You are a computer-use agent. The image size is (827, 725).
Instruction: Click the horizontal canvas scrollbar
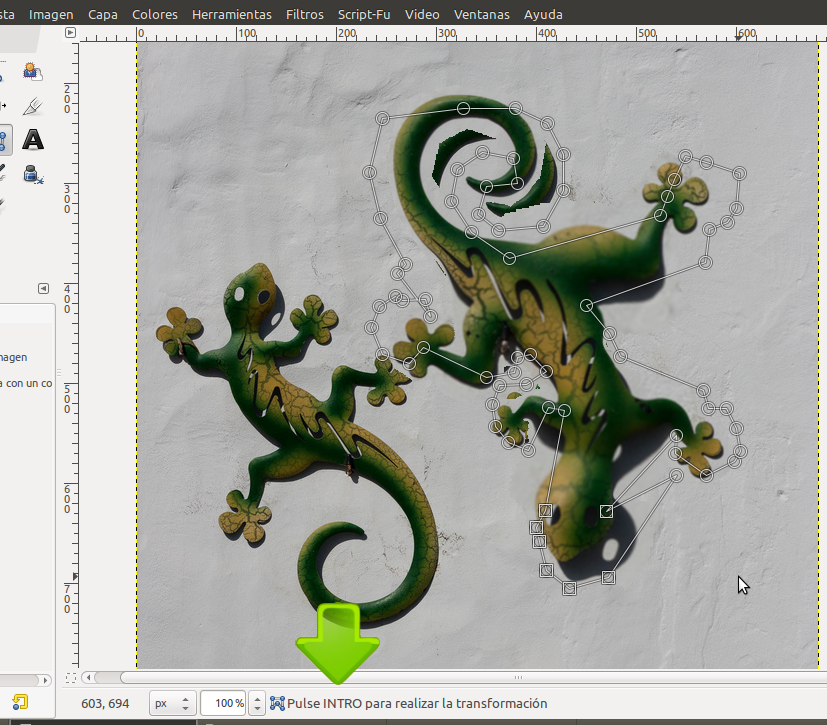pyautogui.click(x=450, y=677)
